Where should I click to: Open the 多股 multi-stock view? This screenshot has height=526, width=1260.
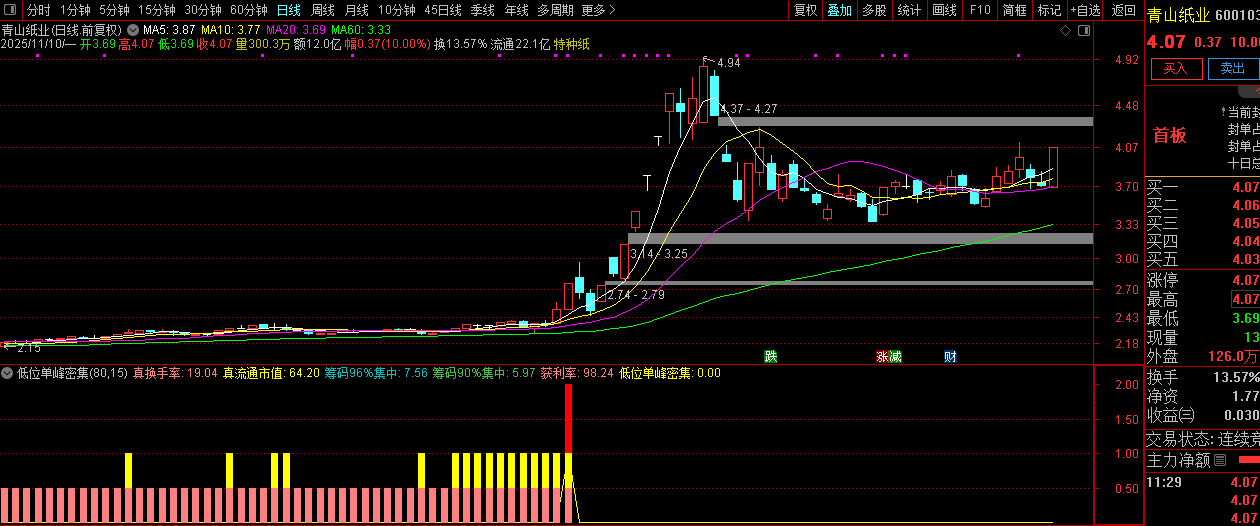874,10
